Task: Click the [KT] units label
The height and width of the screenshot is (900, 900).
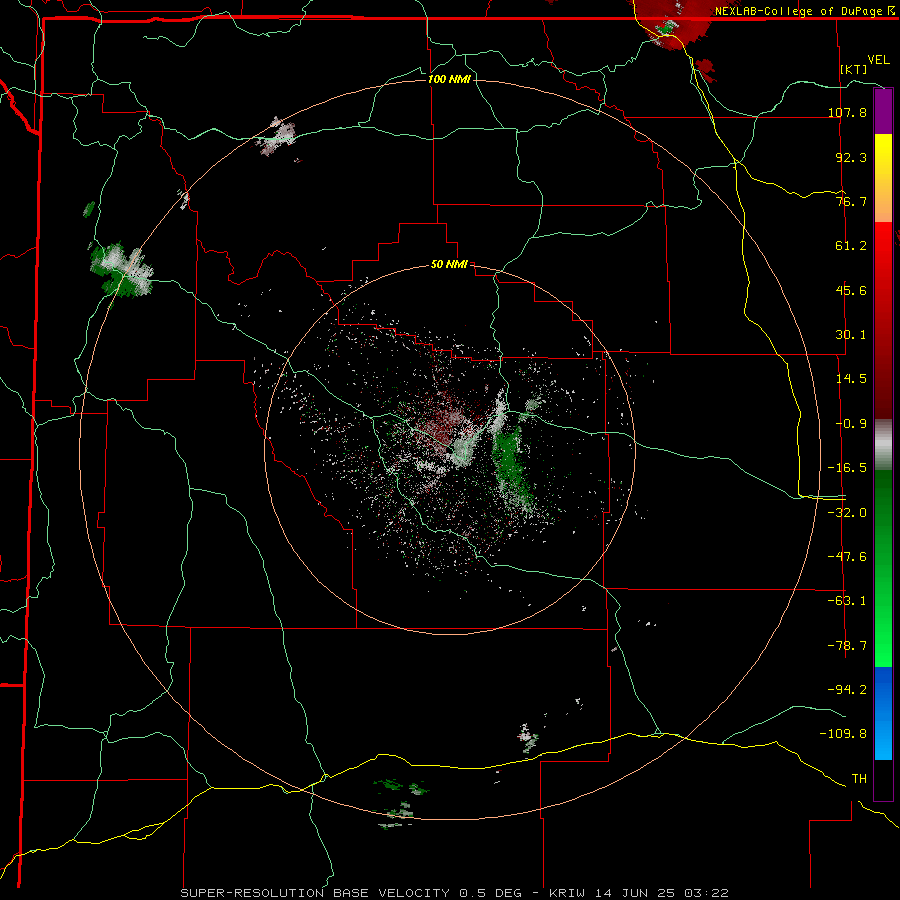Action: (x=854, y=69)
